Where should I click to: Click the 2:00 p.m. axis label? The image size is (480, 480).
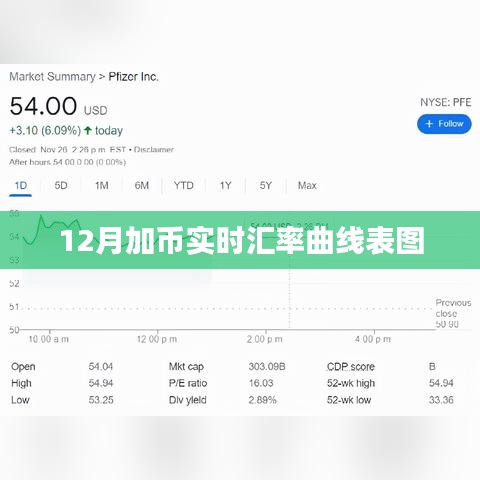tap(264, 339)
